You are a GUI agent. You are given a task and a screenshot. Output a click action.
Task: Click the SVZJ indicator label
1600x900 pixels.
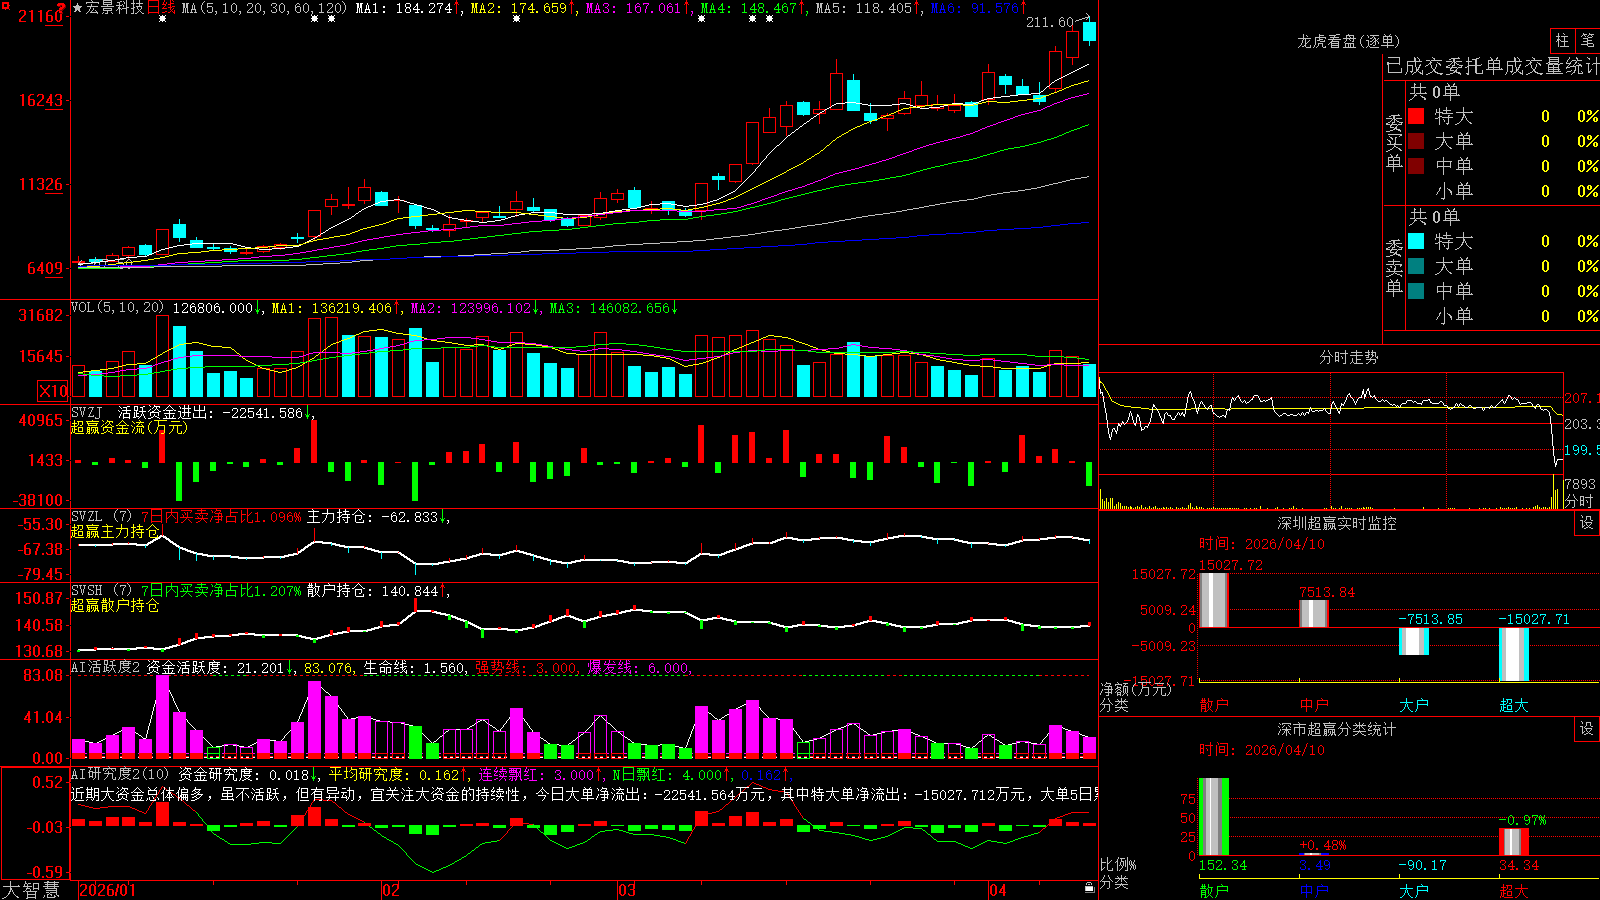click(87, 413)
